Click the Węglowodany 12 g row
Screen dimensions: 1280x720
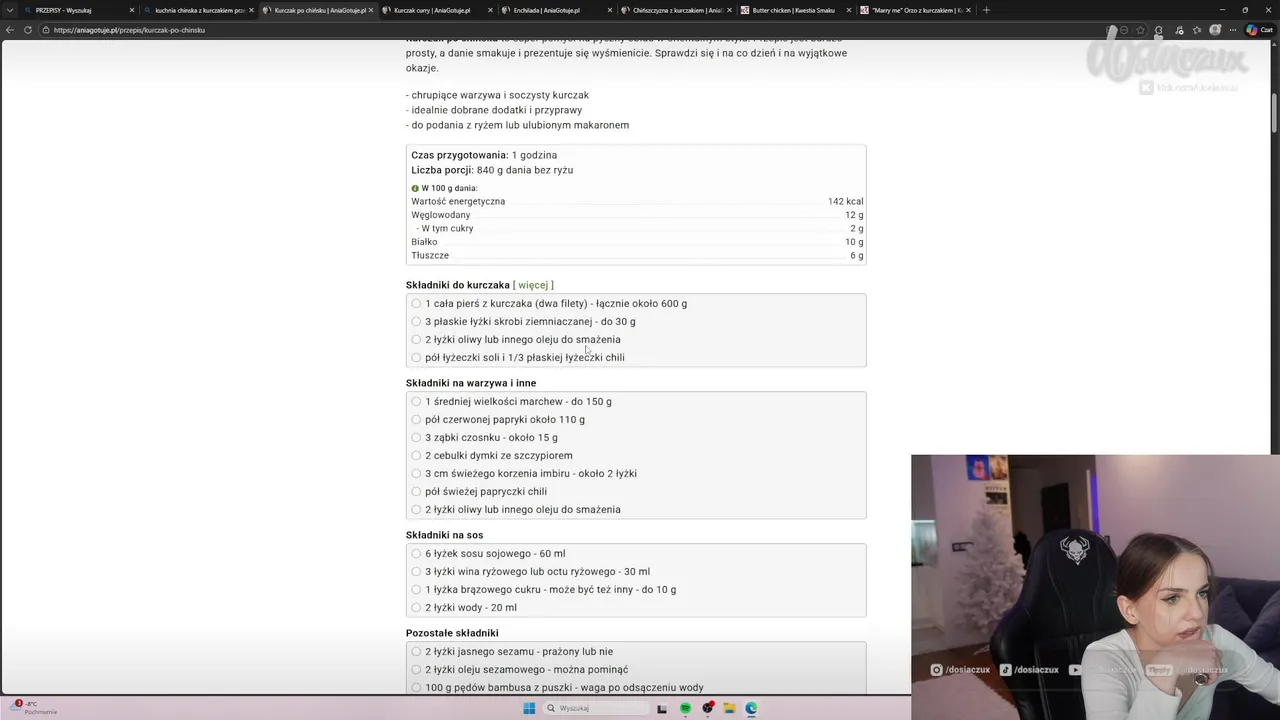coord(637,215)
